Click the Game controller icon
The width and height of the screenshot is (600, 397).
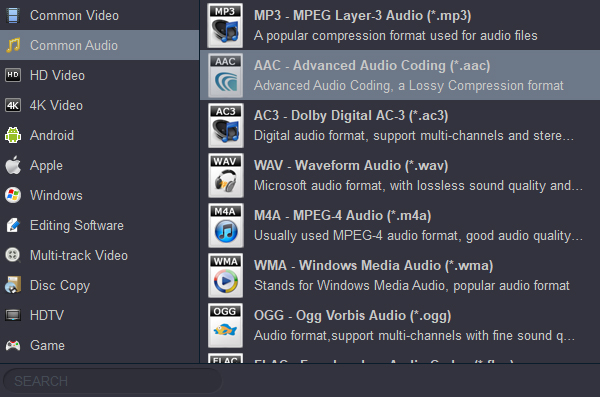click(13, 345)
